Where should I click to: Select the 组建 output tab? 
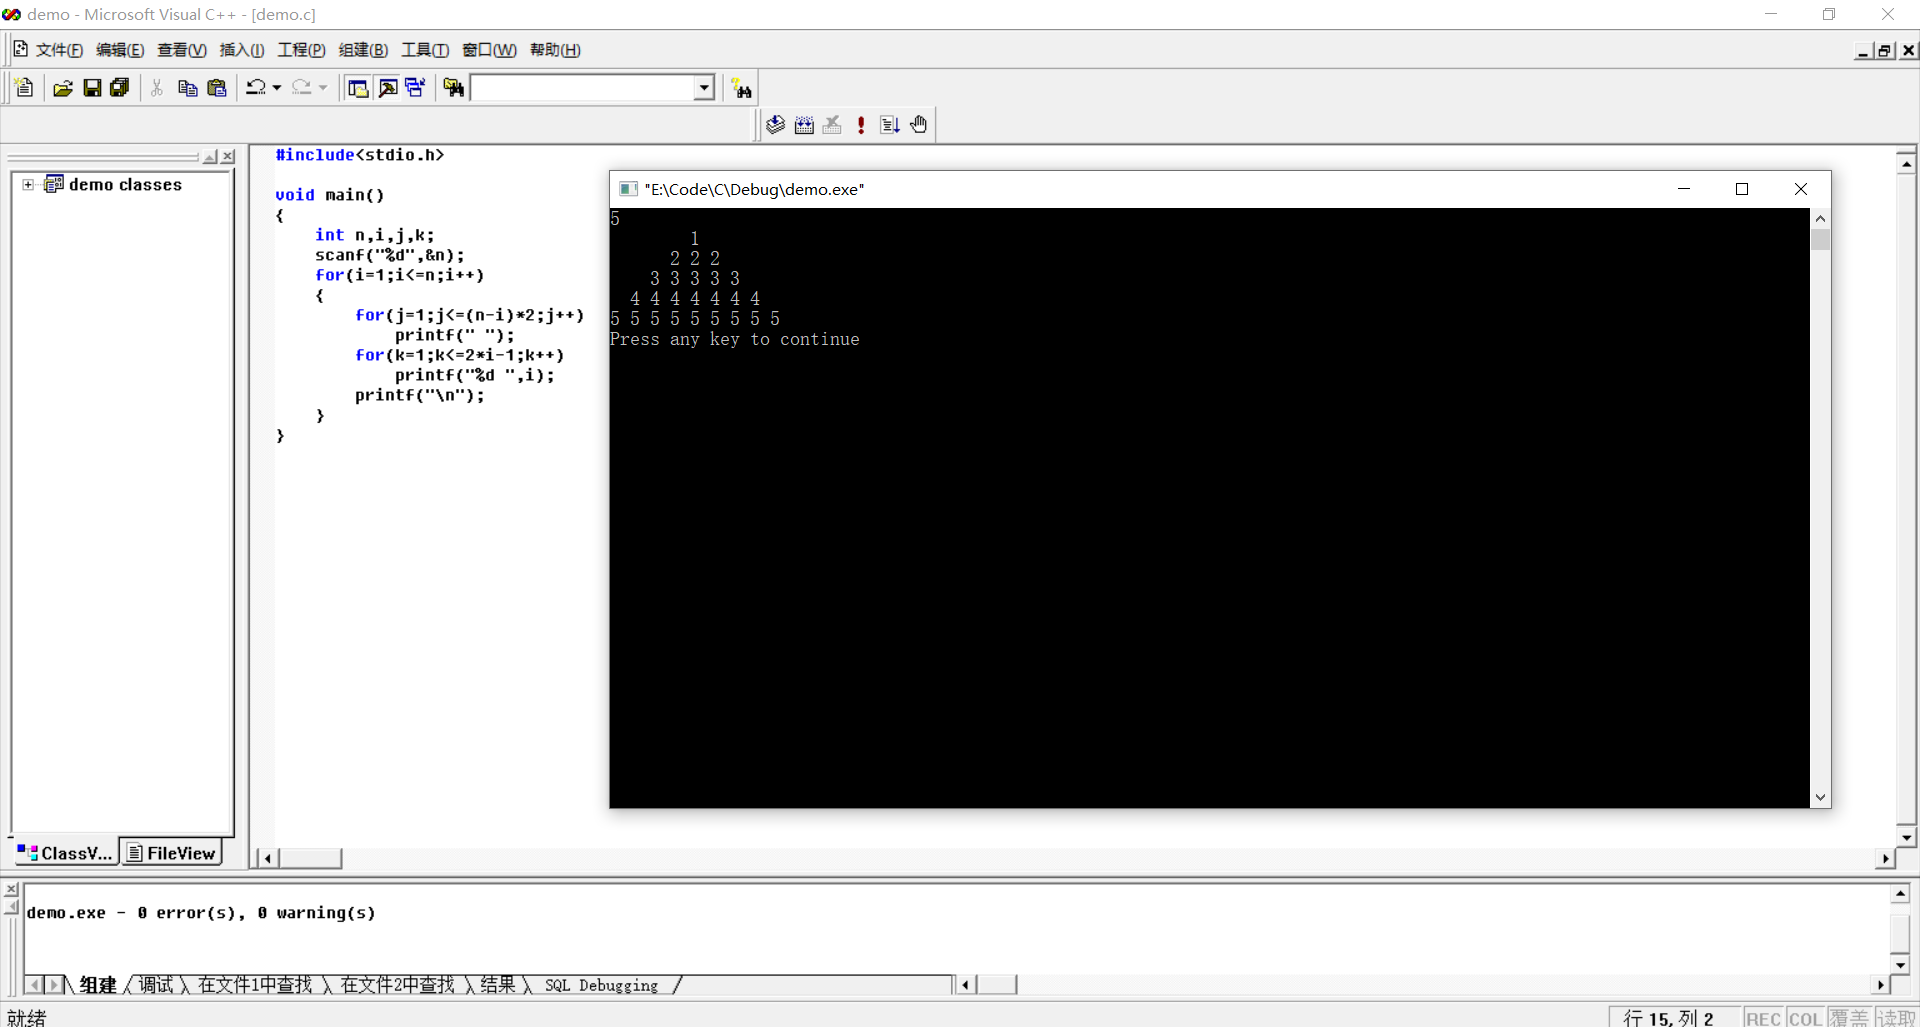coord(98,985)
